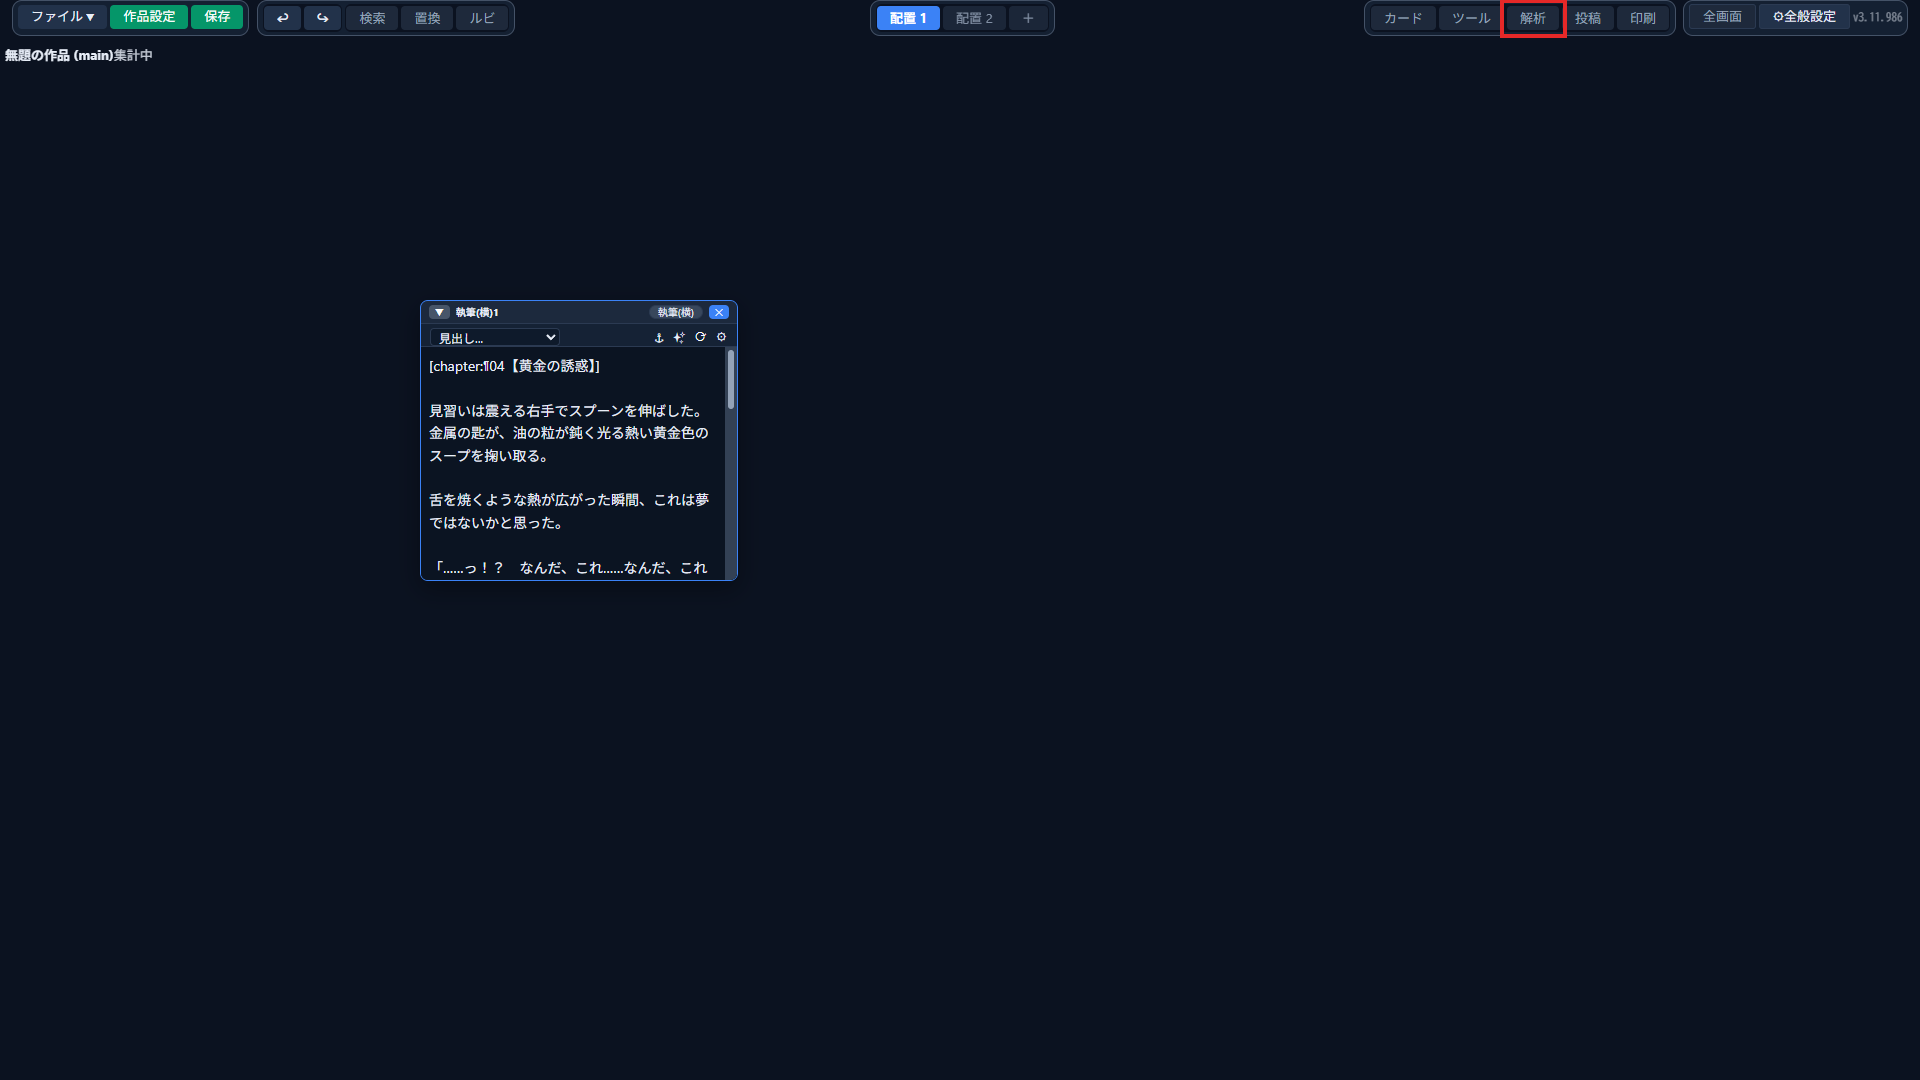Open the 検索 search tool
1920x1080 pixels.
[x=372, y=18]
